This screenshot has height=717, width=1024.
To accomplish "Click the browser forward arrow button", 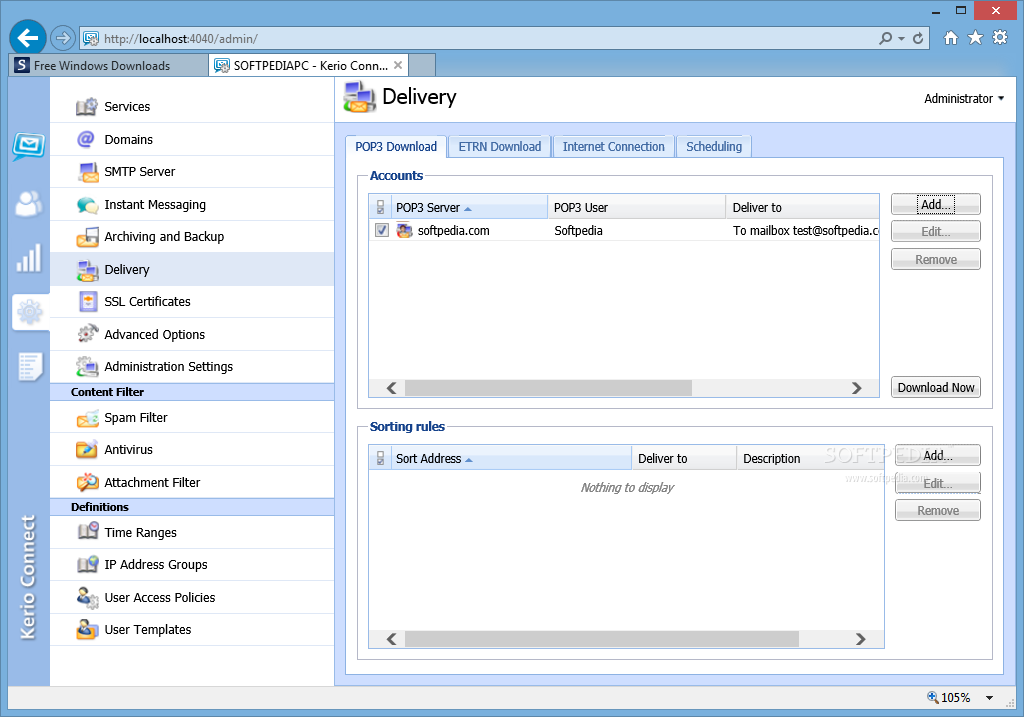I will [x=63, y=39].
